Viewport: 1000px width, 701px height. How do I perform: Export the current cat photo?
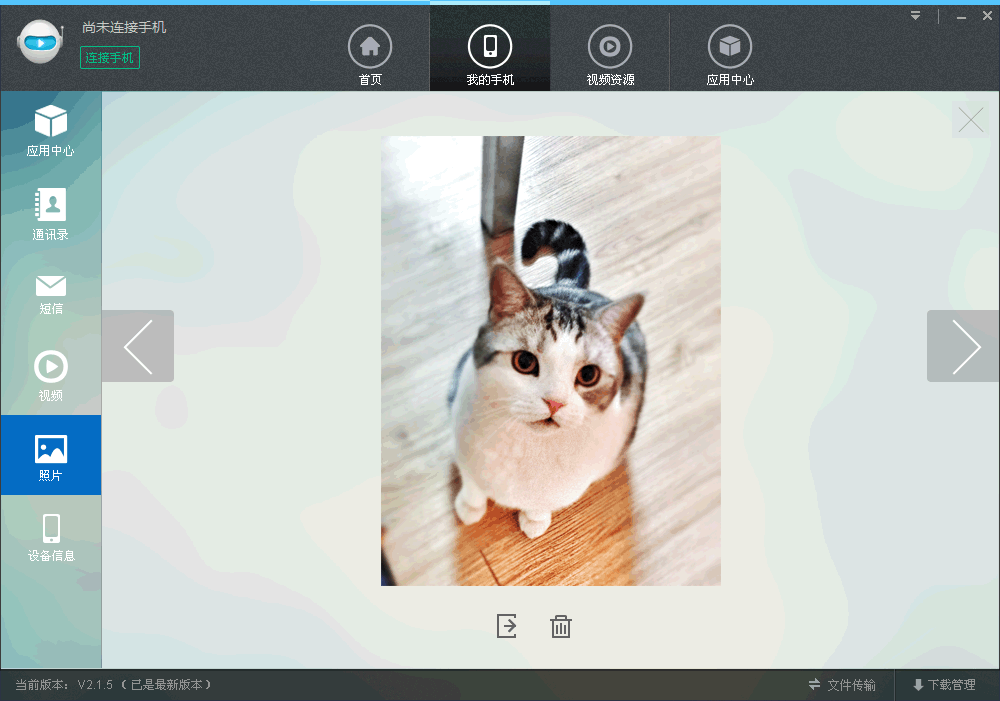pos(507,627)
